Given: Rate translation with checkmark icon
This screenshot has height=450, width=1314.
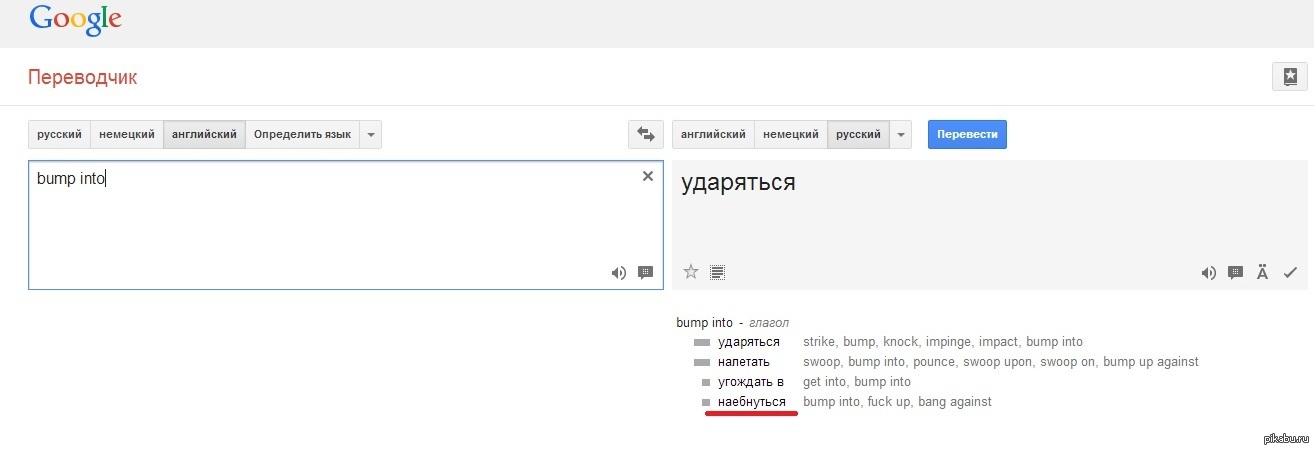Looking at the screenshot, I should tap(1289, 272).
